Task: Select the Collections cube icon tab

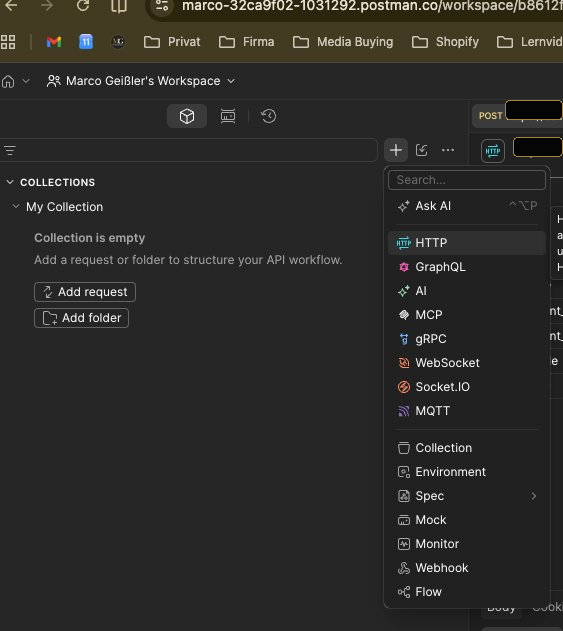Action: pos(187,116)
